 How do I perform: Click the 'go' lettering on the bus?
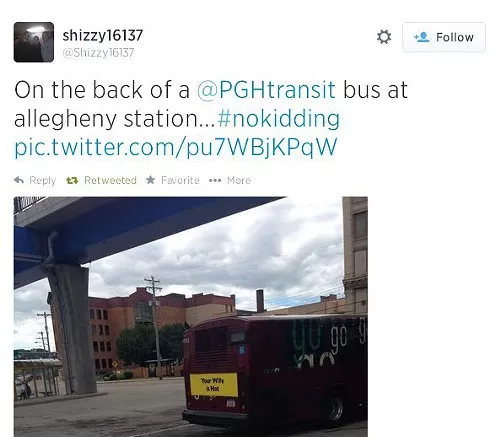338,341
